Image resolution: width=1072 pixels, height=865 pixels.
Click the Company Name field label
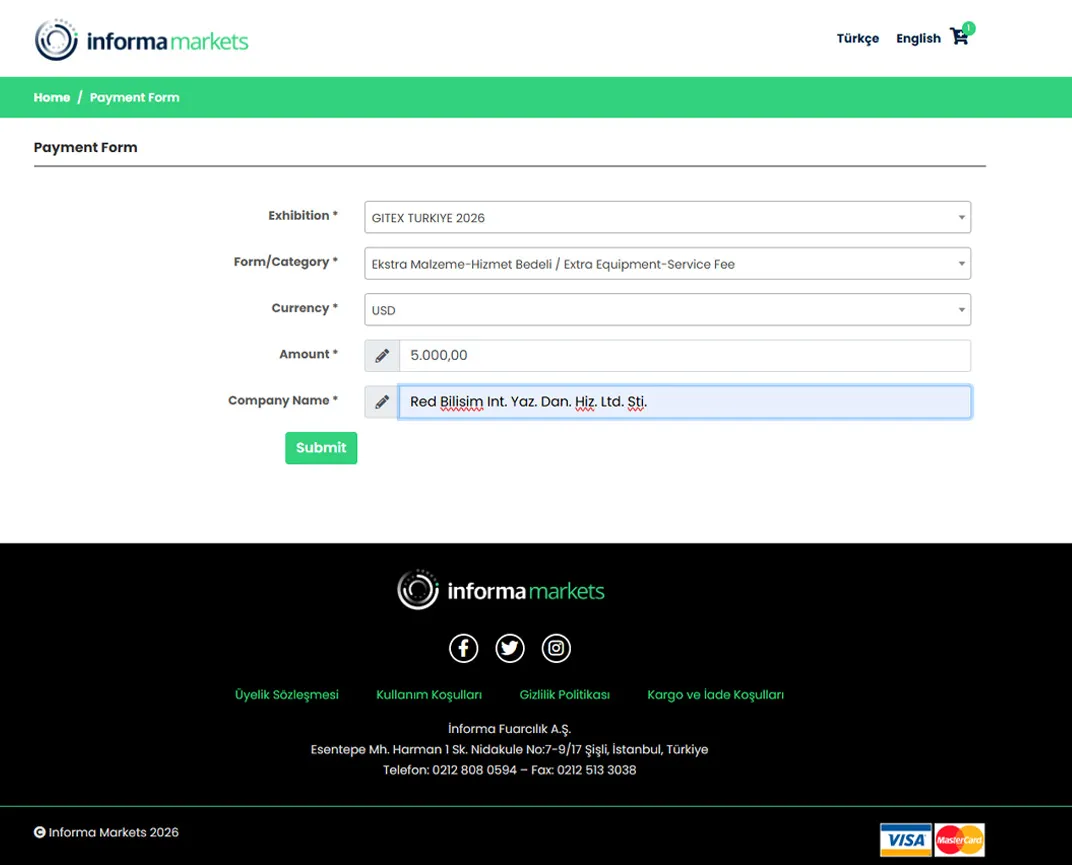click(283, 401)
